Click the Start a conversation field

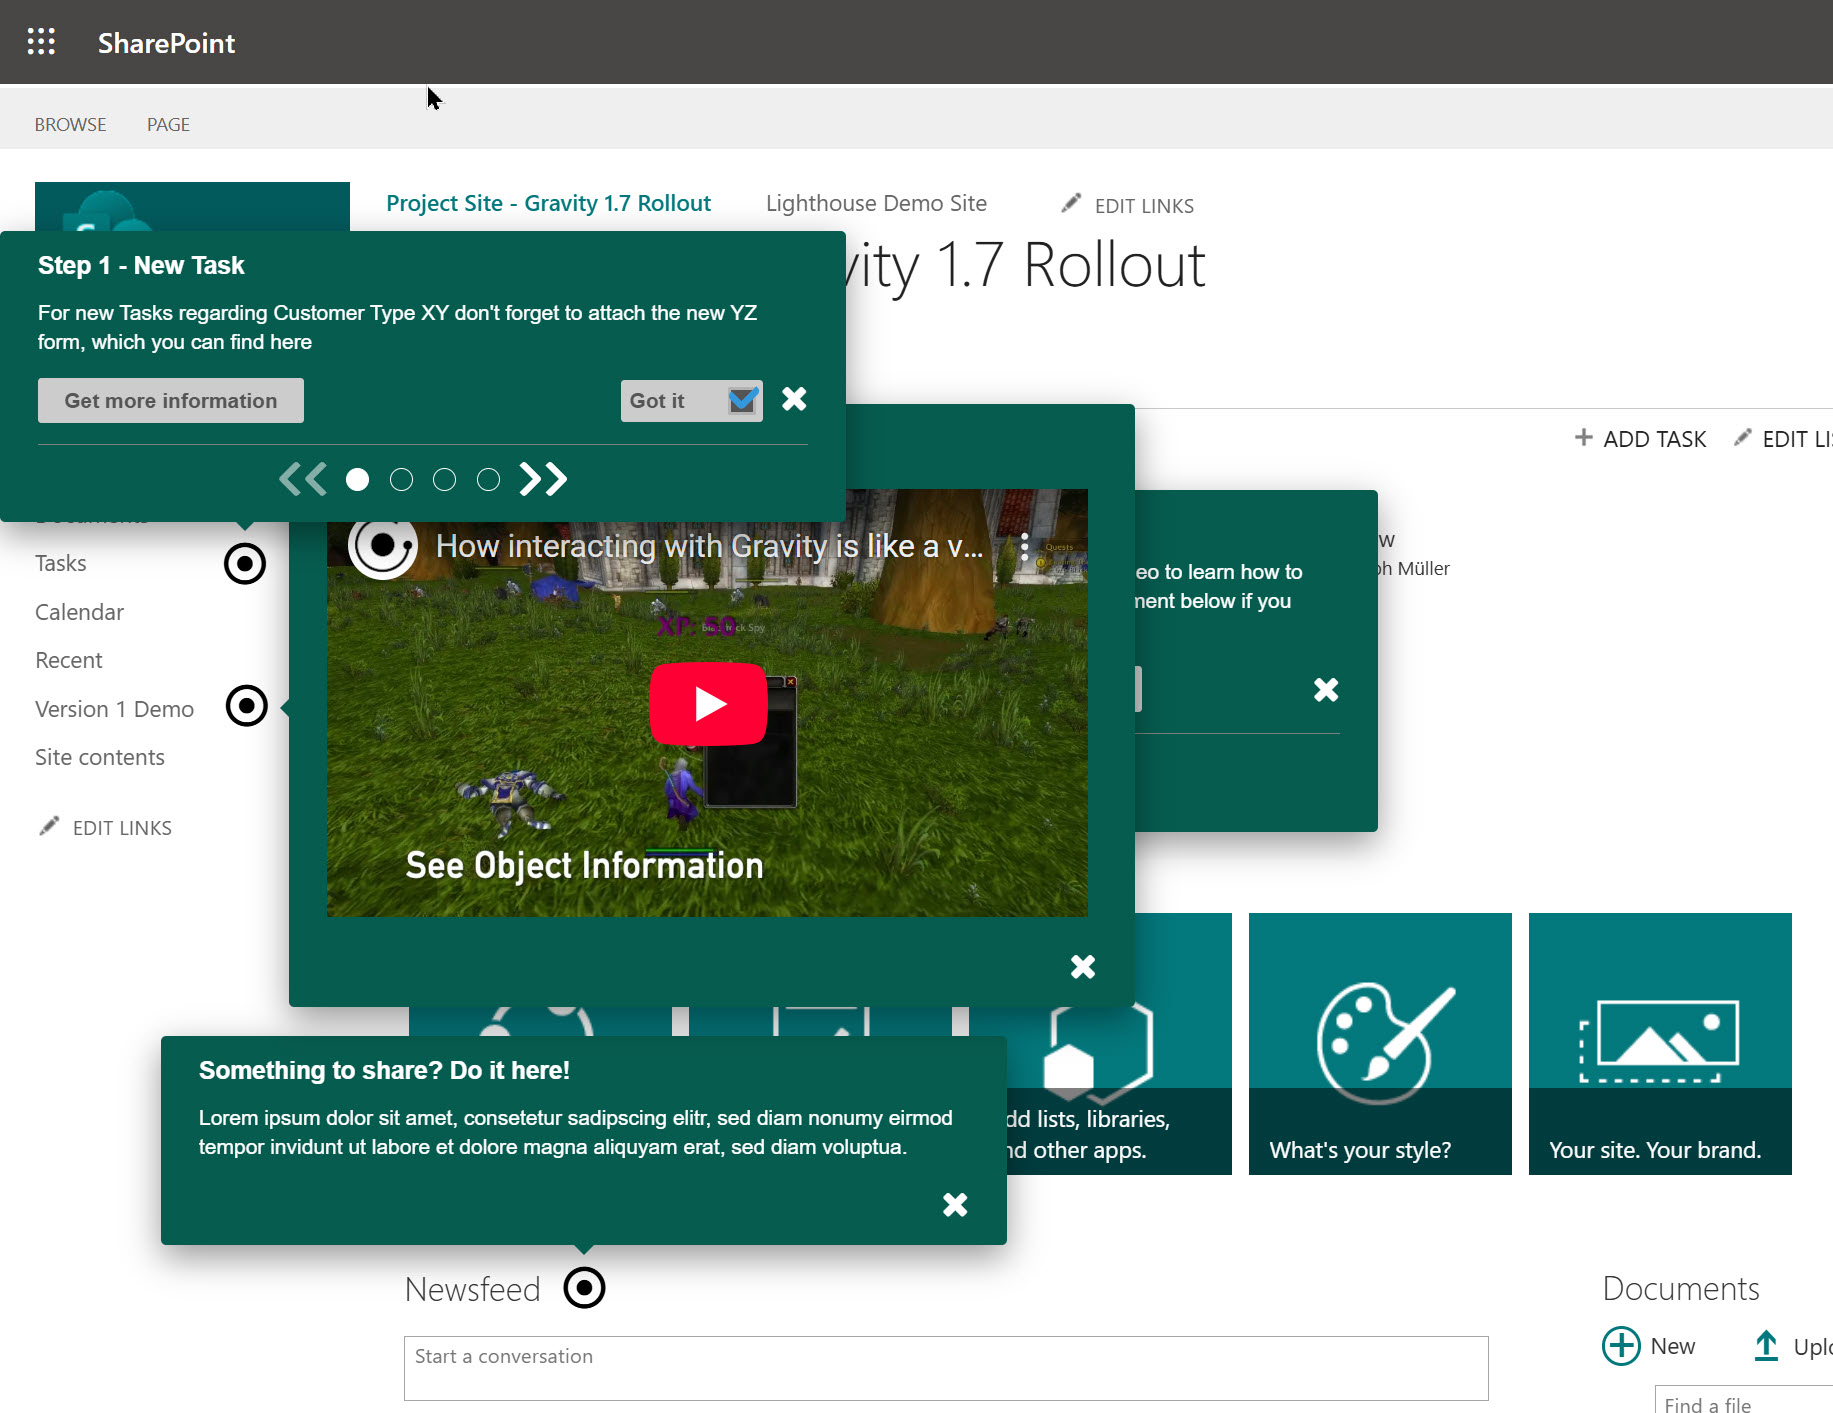click(x=946, y=1368)
